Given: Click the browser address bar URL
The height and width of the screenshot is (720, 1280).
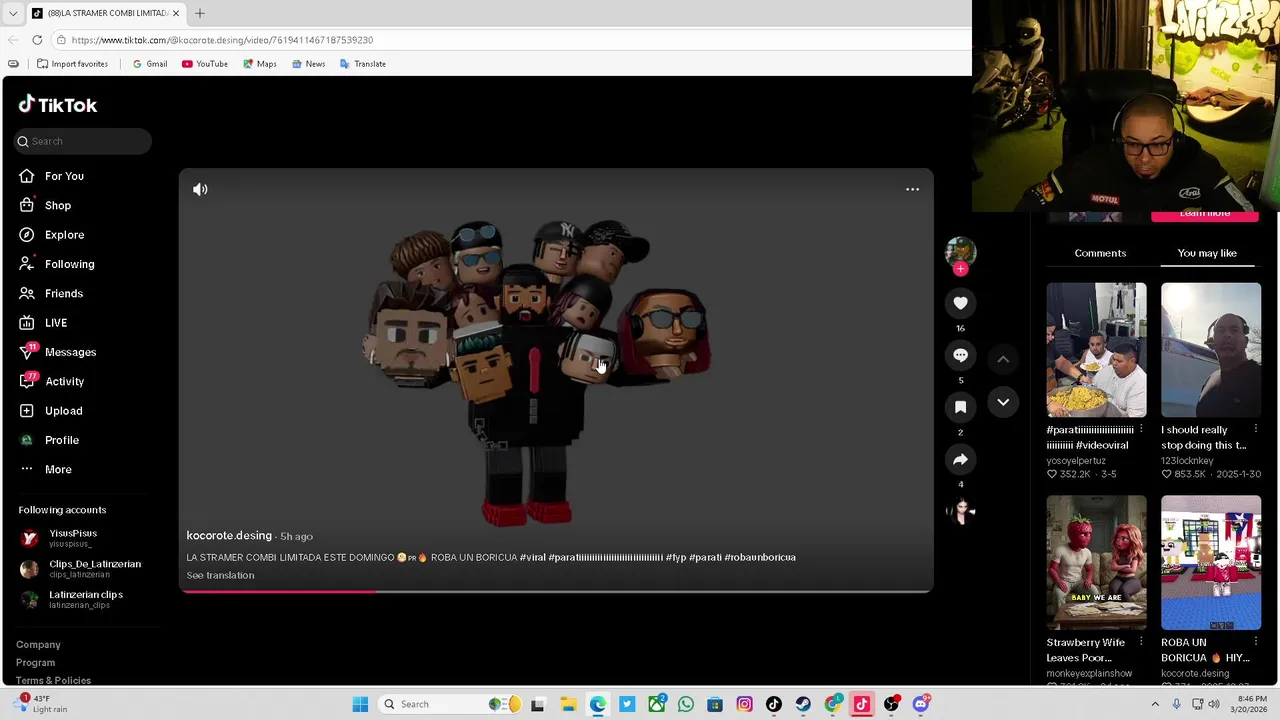Looking at the screenshot, I should coord(222,40).
